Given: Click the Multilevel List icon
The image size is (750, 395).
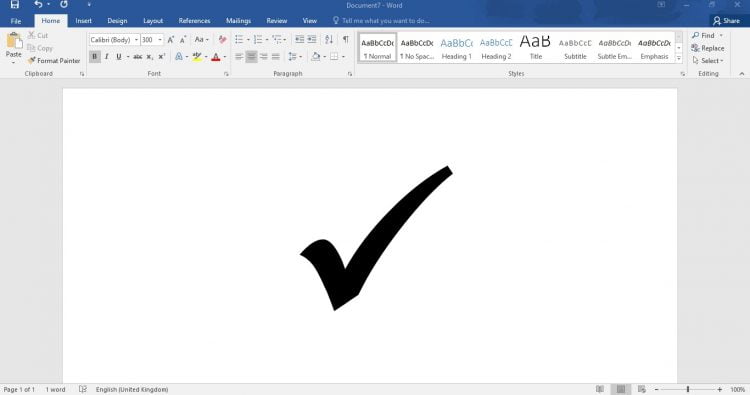Looking at the screenshot, I should pos(276,40).
